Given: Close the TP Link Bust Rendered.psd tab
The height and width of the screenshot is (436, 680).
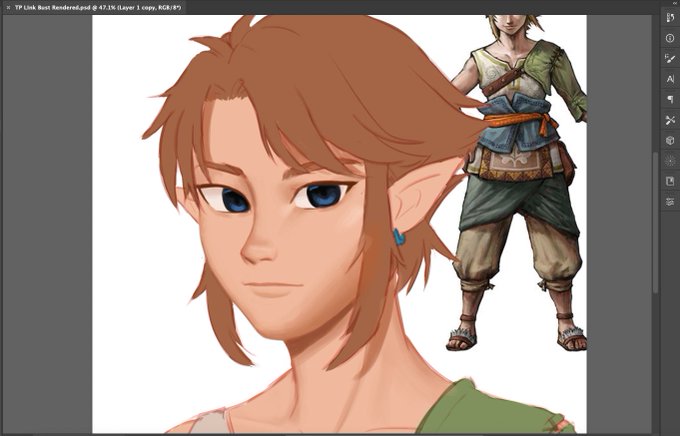Looking at the screenshot, I should 8,8.
